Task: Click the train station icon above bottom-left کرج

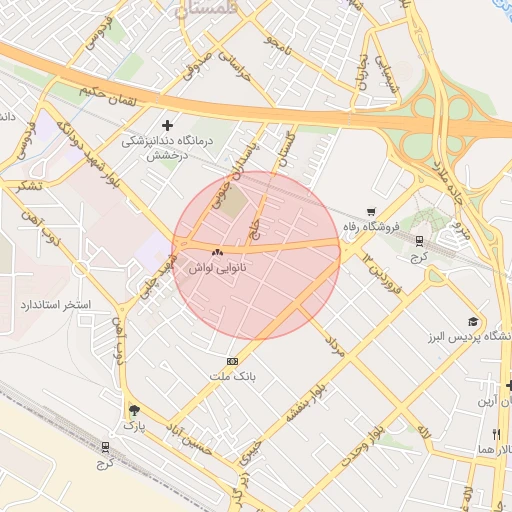Action: pyautogui.click(x=105, y=447)
